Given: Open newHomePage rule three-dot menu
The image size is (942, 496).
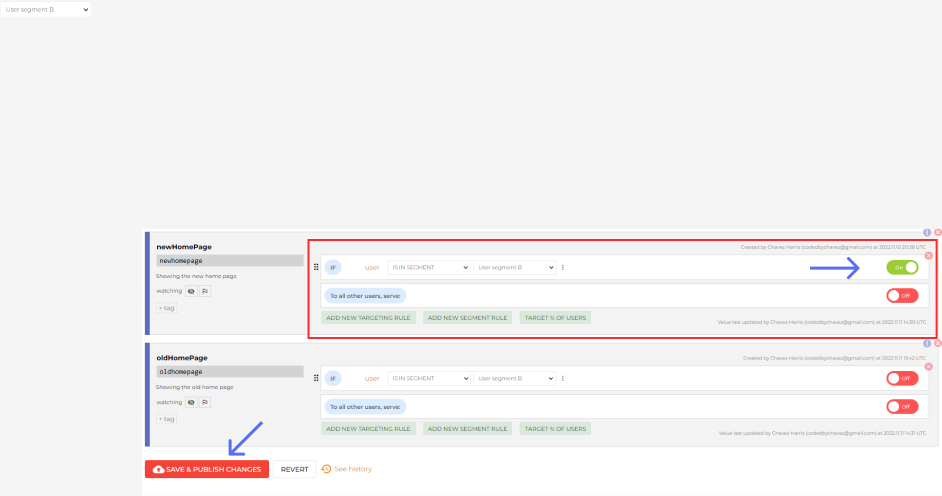Looking at the screenshot, I should tap(563, 267).
